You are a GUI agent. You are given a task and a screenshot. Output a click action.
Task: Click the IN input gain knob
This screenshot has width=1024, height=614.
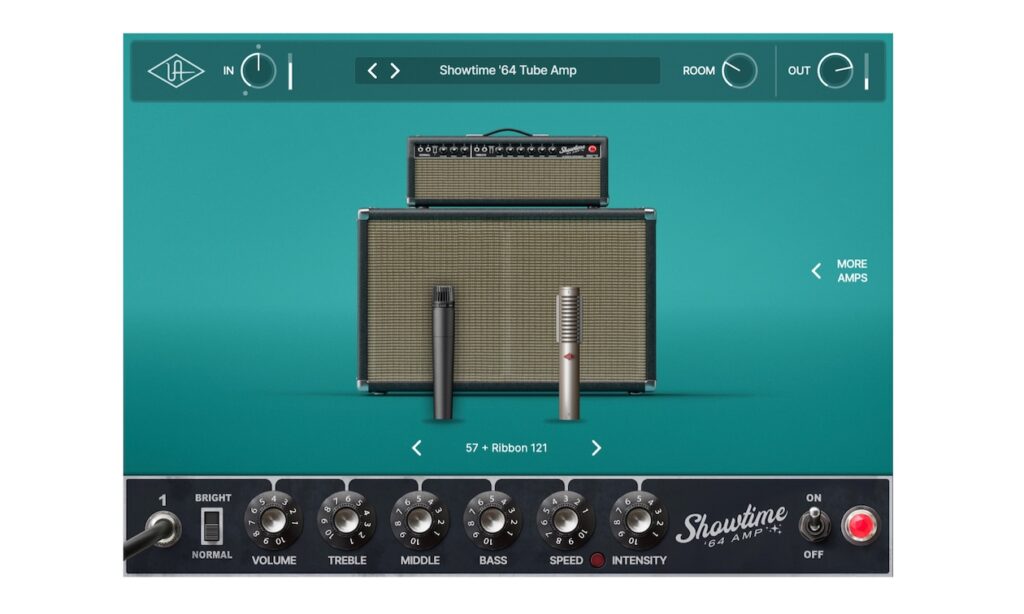(258, 71)
